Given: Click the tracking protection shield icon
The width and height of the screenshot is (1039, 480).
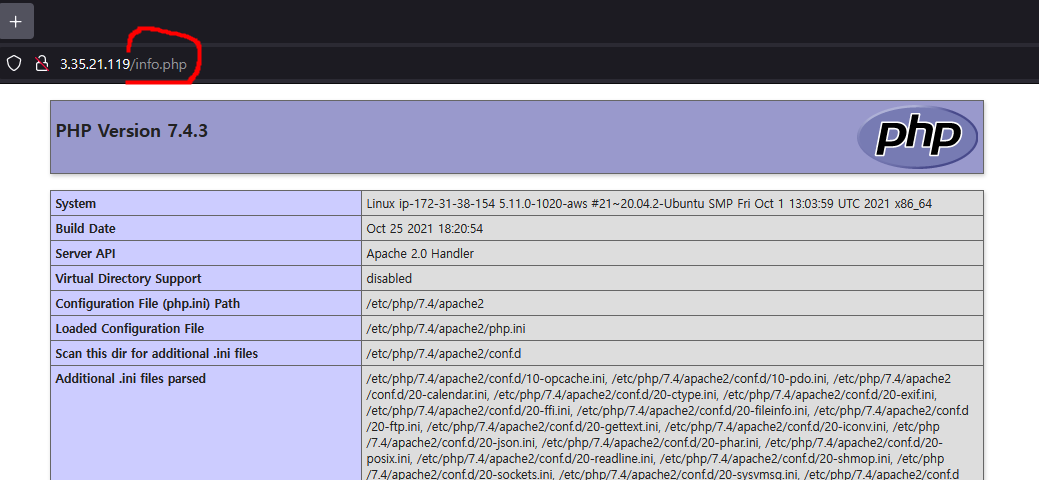Looking at the screenshot, I should click(x=14, y=64).
